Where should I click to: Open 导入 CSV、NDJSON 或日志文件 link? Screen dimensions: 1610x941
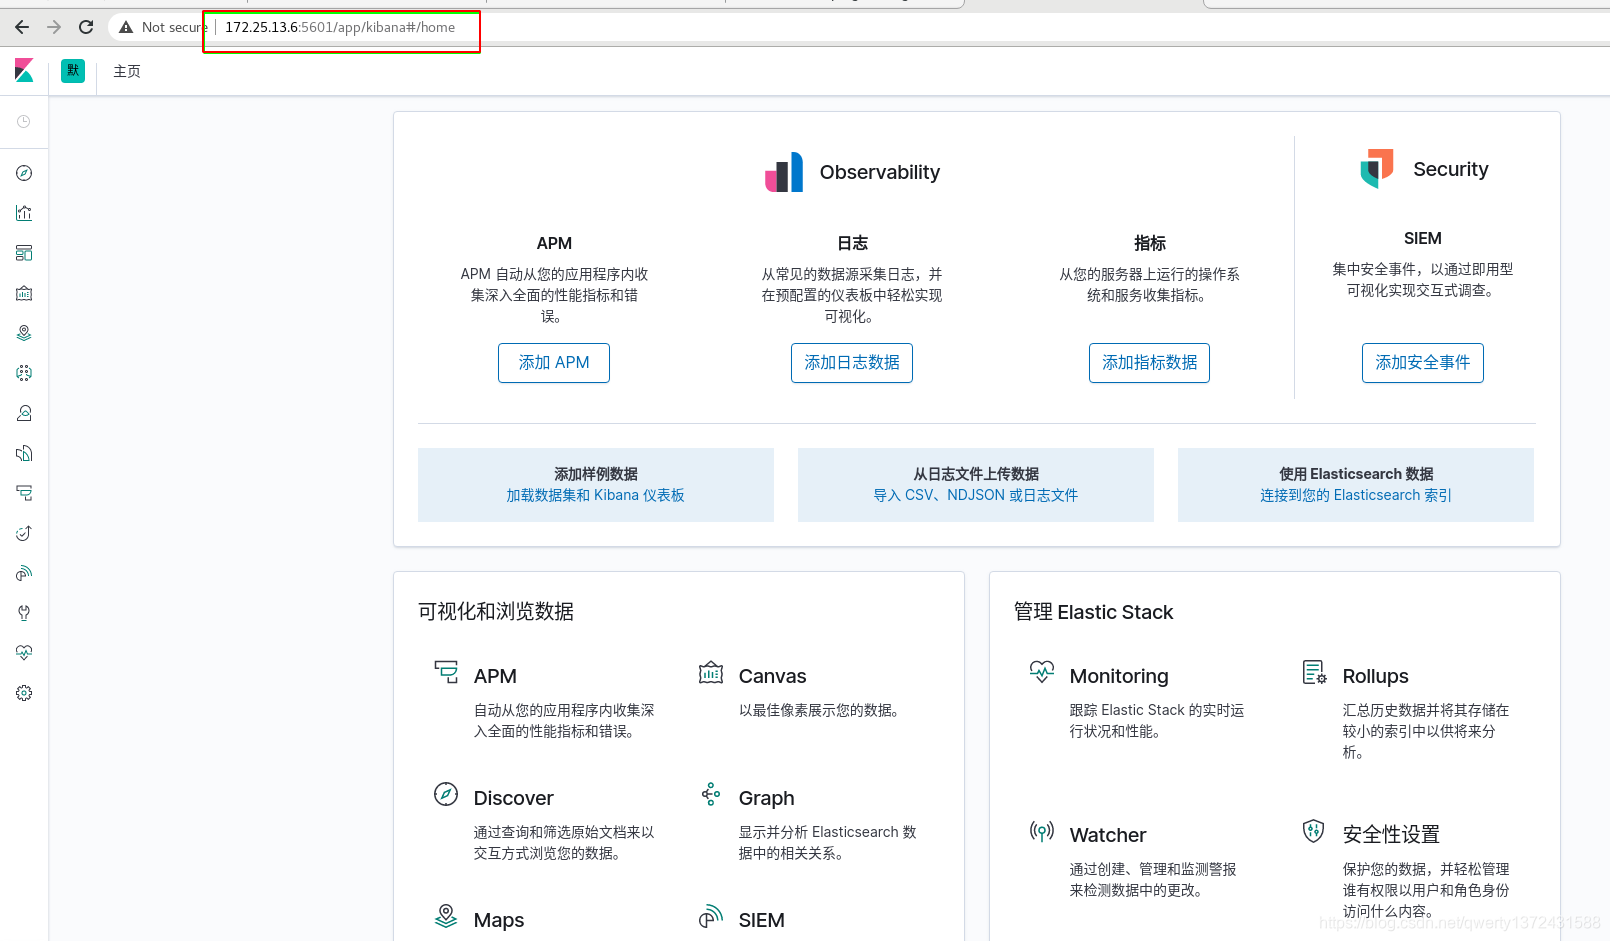tap(976, 495)
